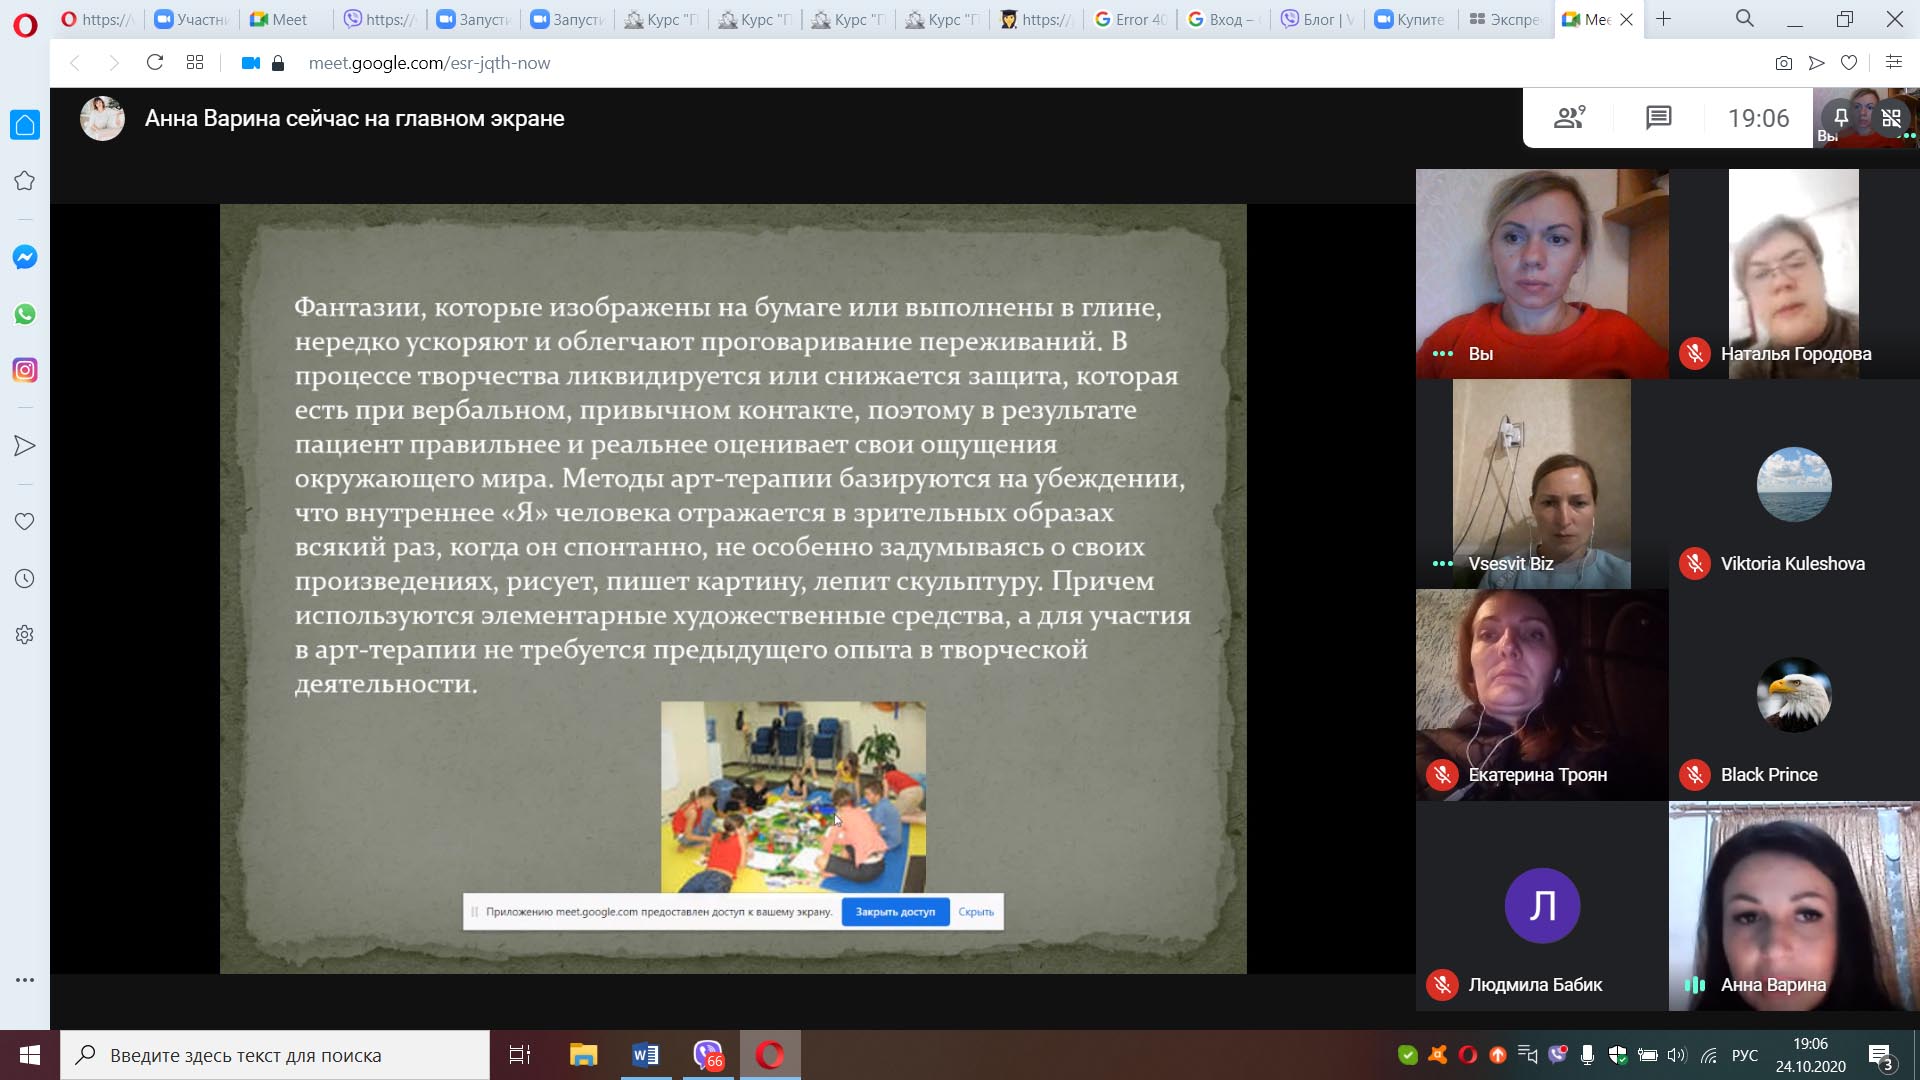Click the Opera snapshot camera icon
Screen dimensions: 1920x1080
pyautogui.click(x=1783, y=63)
